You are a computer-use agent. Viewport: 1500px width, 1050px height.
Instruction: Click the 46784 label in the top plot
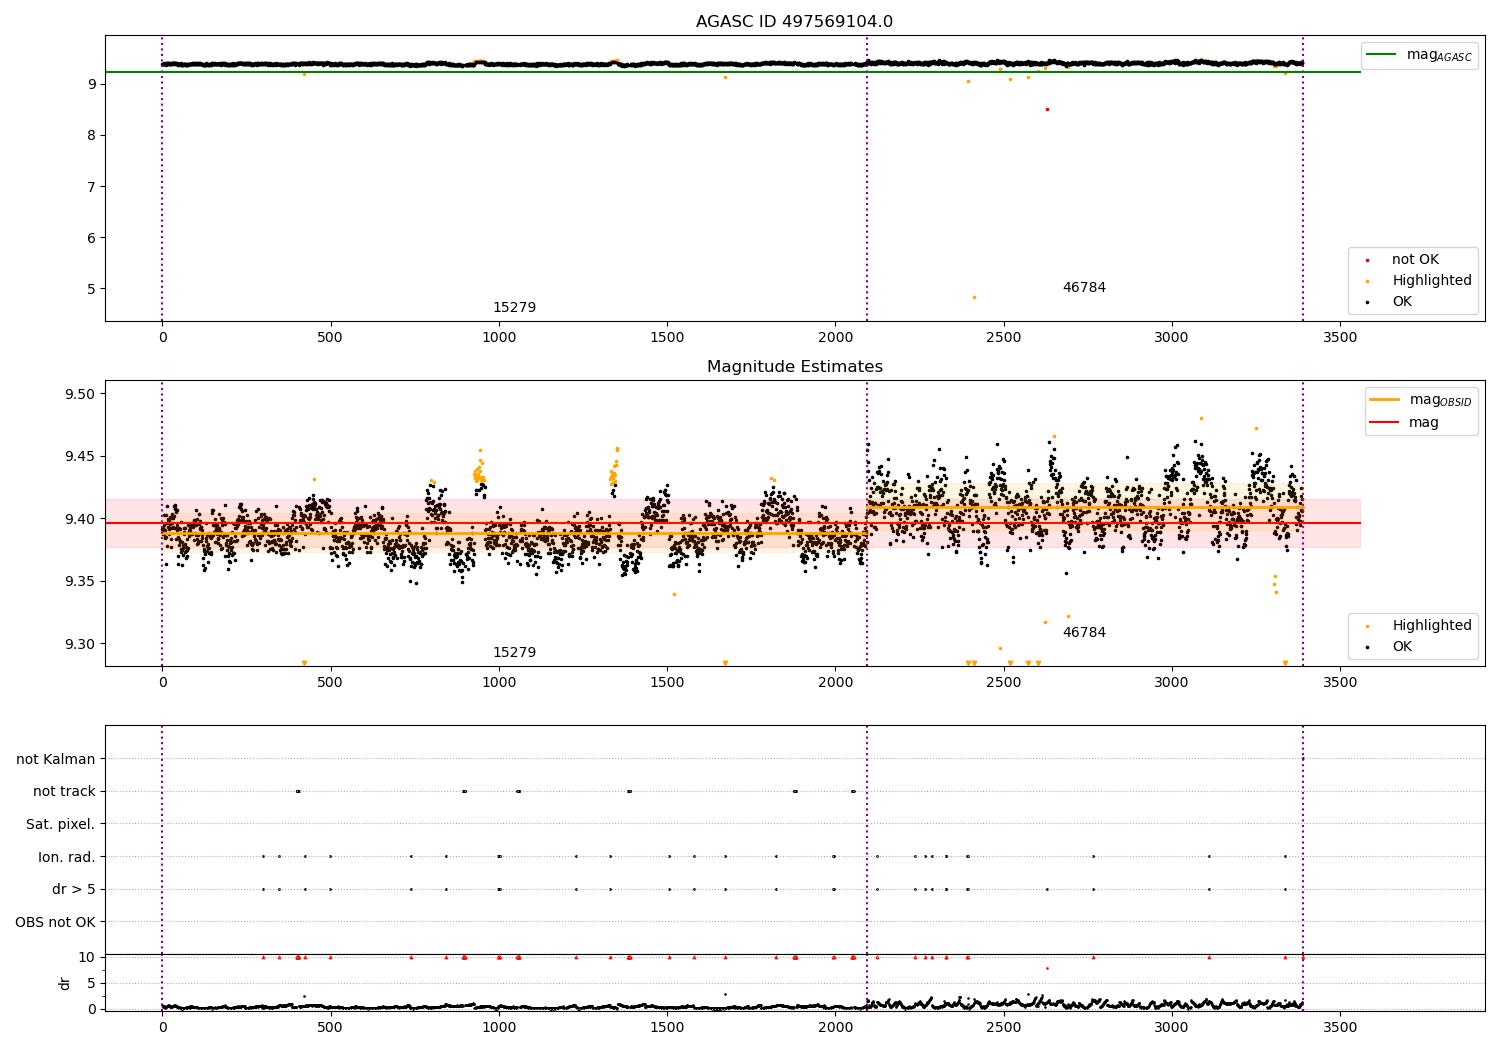coord(1084,288)
